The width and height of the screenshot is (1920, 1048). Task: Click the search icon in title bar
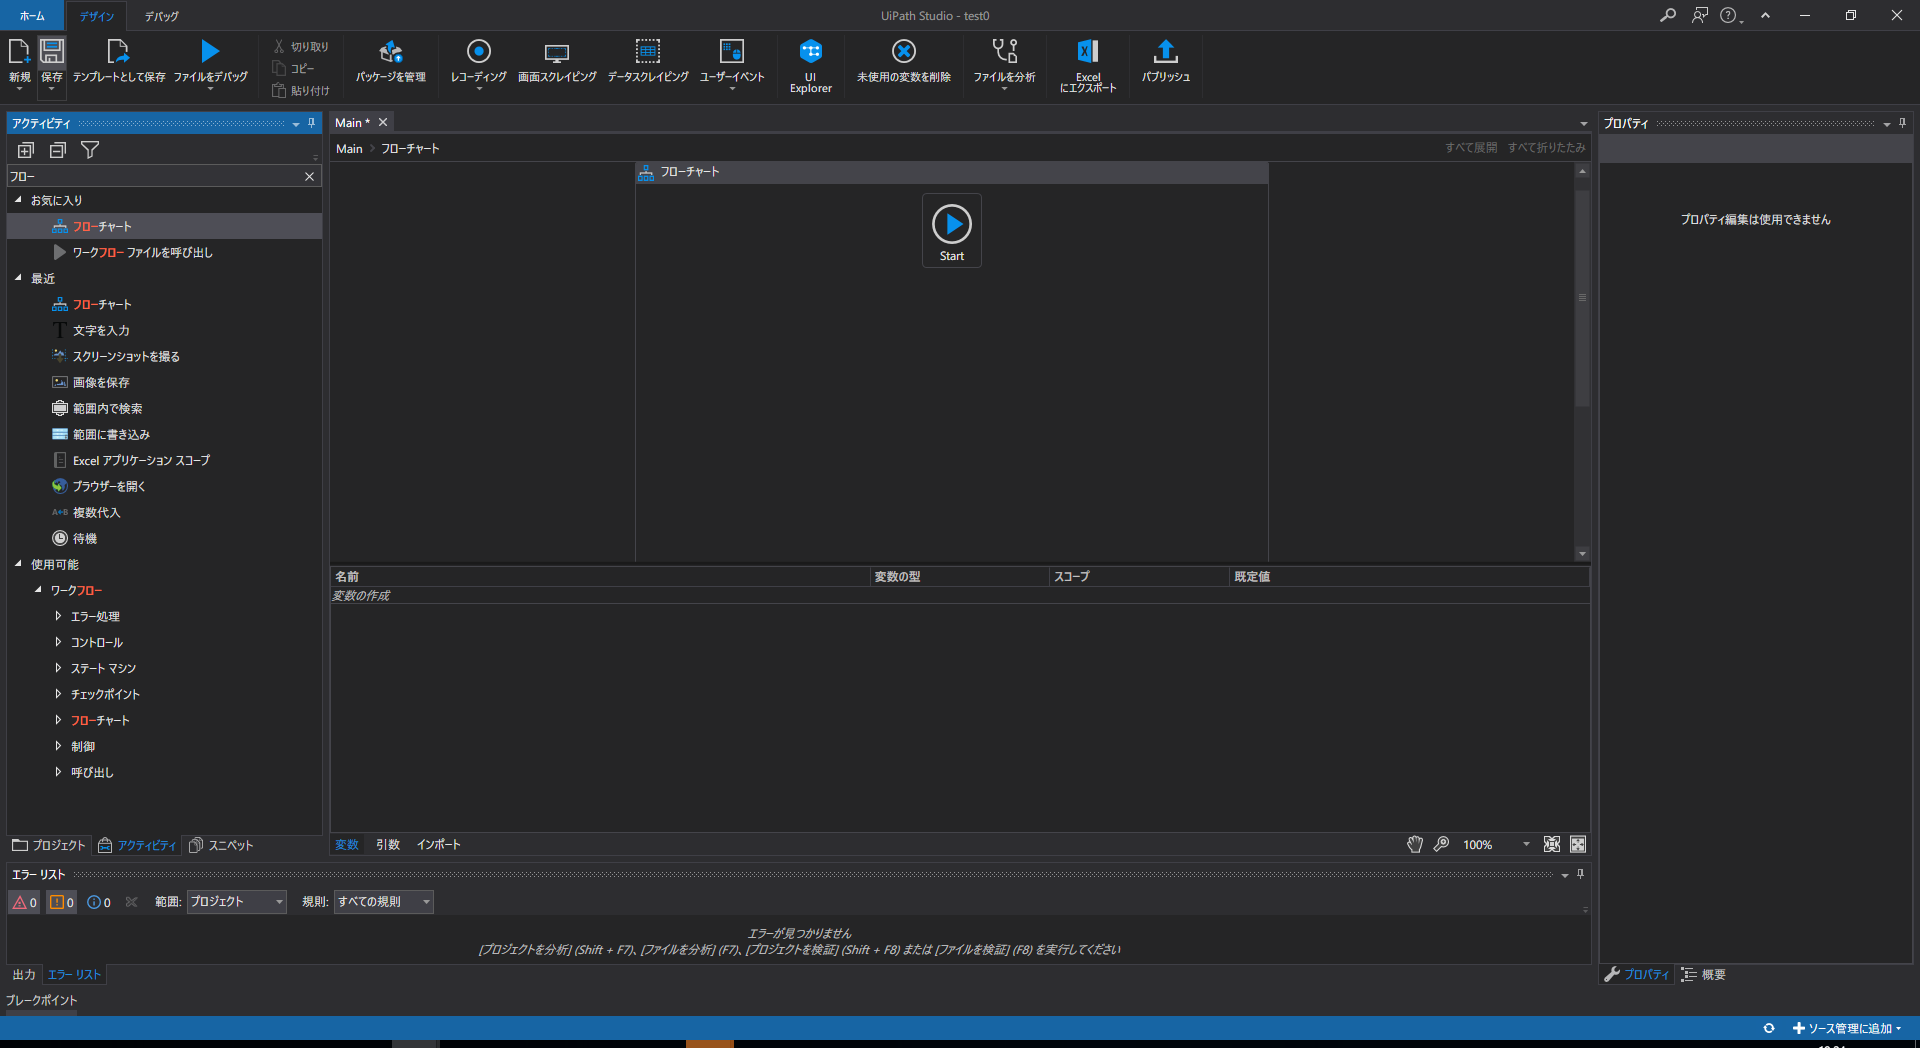pos(1668,15)
